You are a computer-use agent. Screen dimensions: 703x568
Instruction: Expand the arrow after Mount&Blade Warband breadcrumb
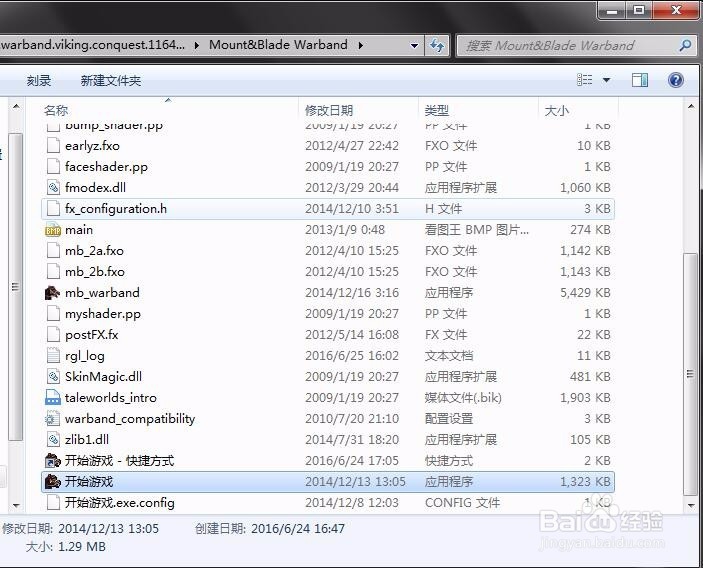360,45
